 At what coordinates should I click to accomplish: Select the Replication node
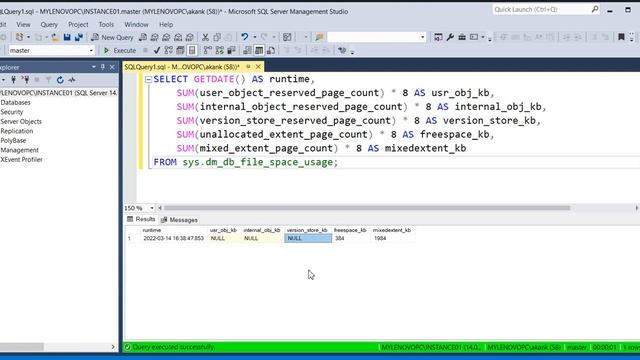tap(17, 131)
